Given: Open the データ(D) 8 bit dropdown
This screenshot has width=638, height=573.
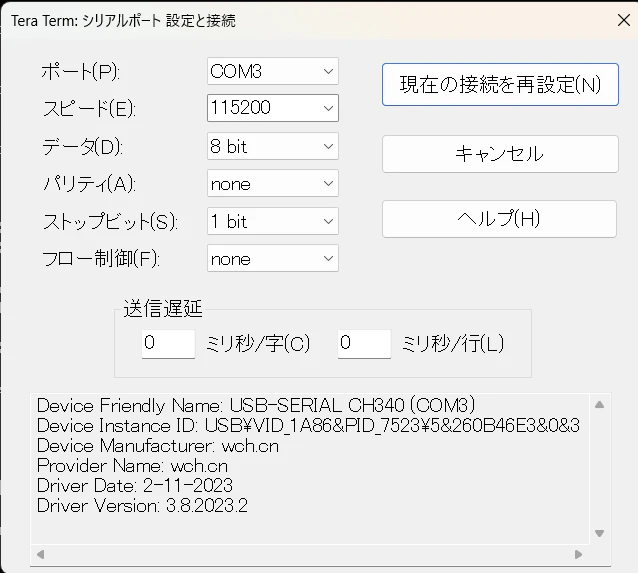Looking at the screenshot, I should pos(273,146).
